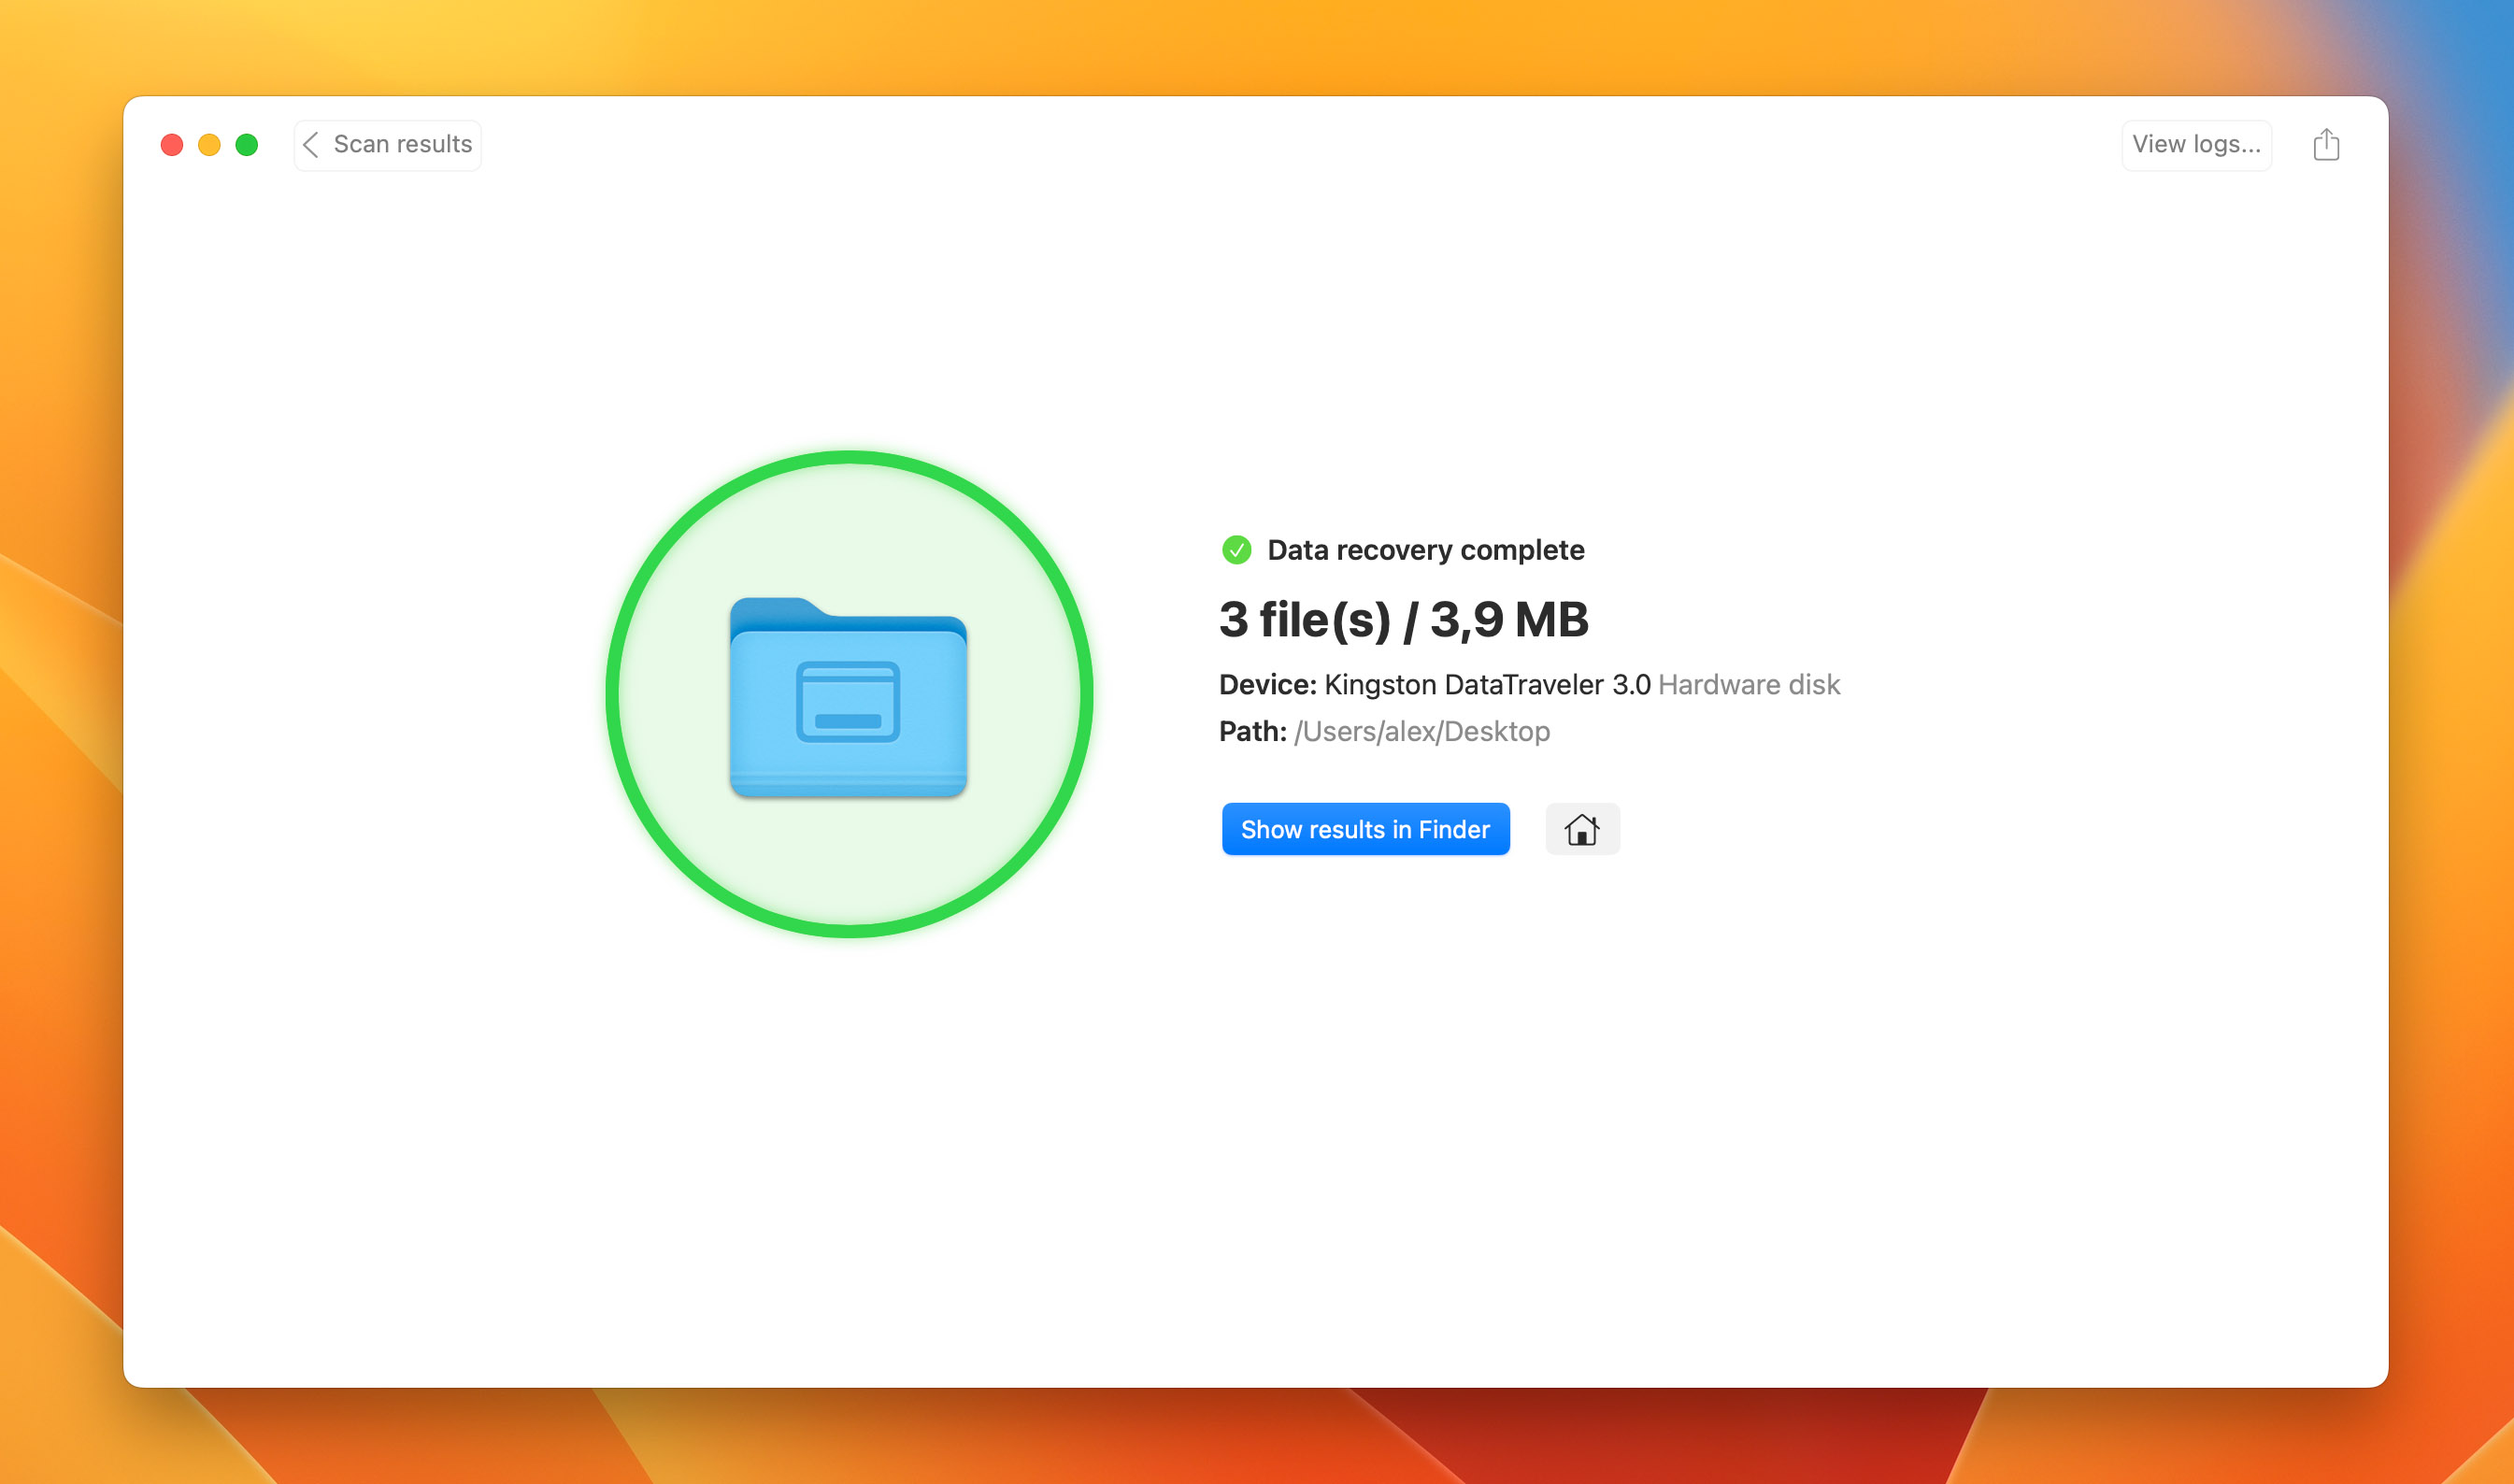Click the blue recovered folder icon
The width and height of the screenshot is (2514, 1484).
coord(848,697)
